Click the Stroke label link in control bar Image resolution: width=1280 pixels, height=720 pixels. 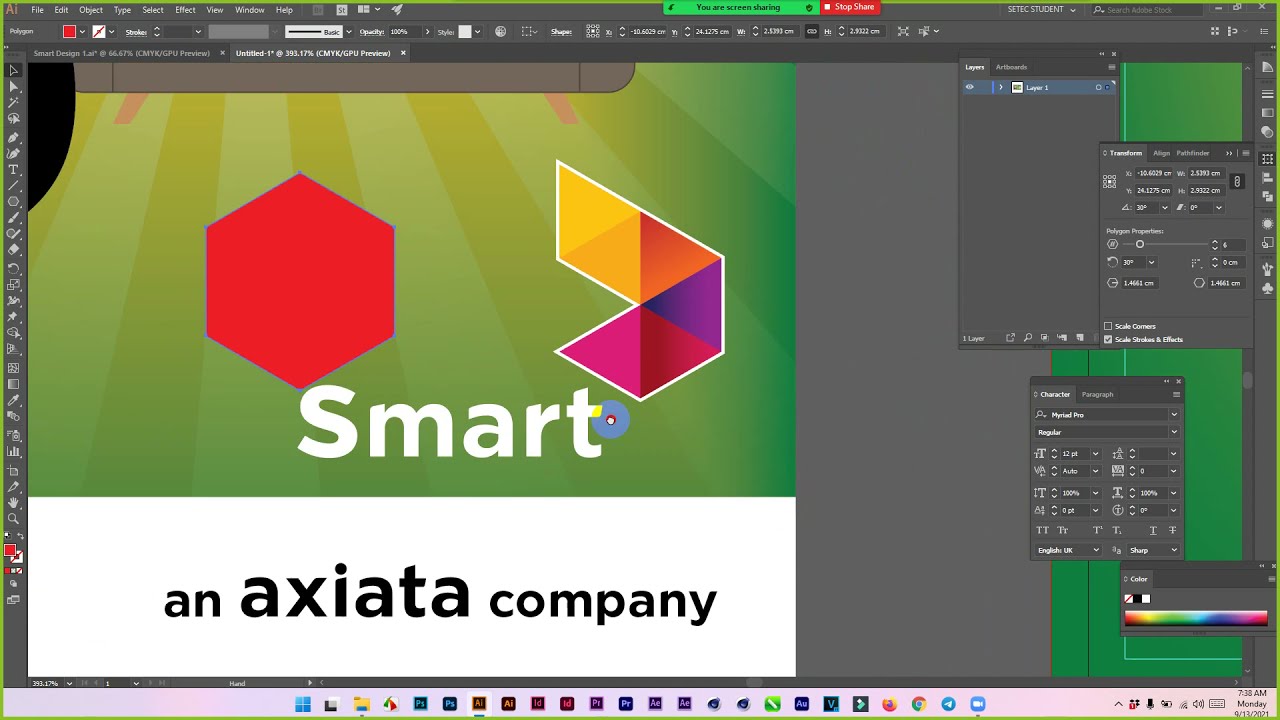point(136,32)
